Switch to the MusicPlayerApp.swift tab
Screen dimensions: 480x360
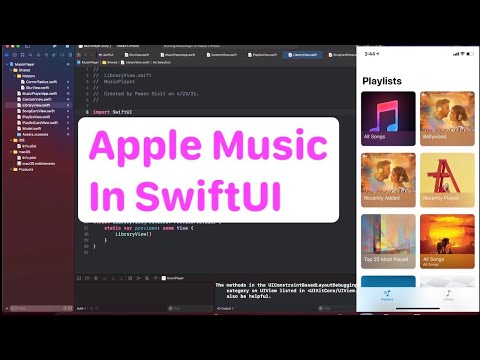(x=178, y=55)
